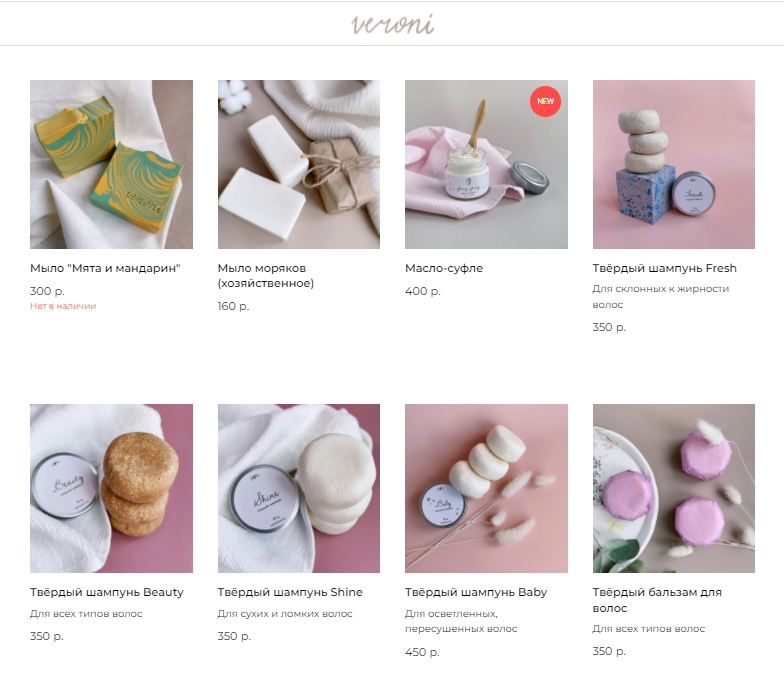Click the Нет в наличии label

tap(63, 306)
